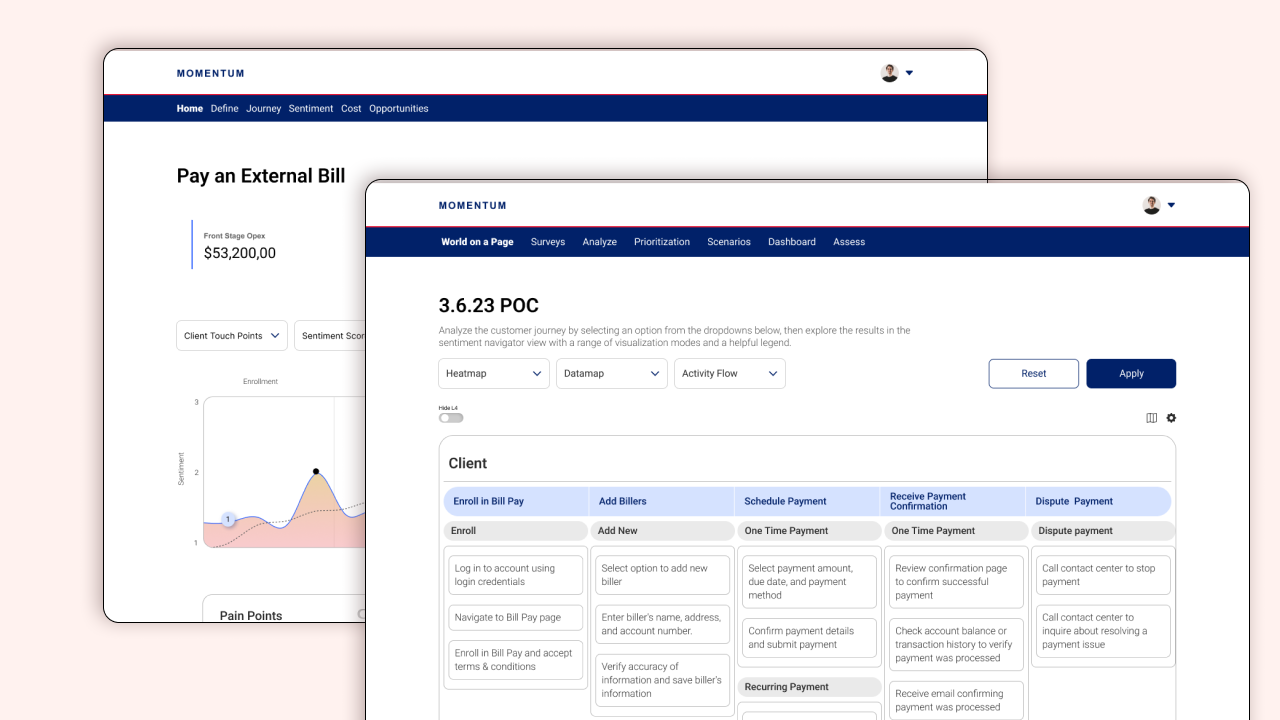
Task: Open the Surveys tab
Action: (548, 242)
